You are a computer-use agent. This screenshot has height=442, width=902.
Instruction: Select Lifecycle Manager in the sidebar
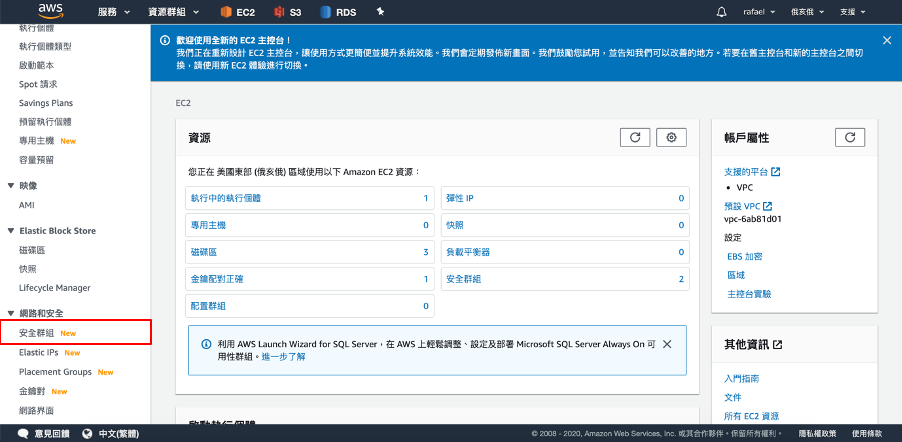click(x=55, y=288)
